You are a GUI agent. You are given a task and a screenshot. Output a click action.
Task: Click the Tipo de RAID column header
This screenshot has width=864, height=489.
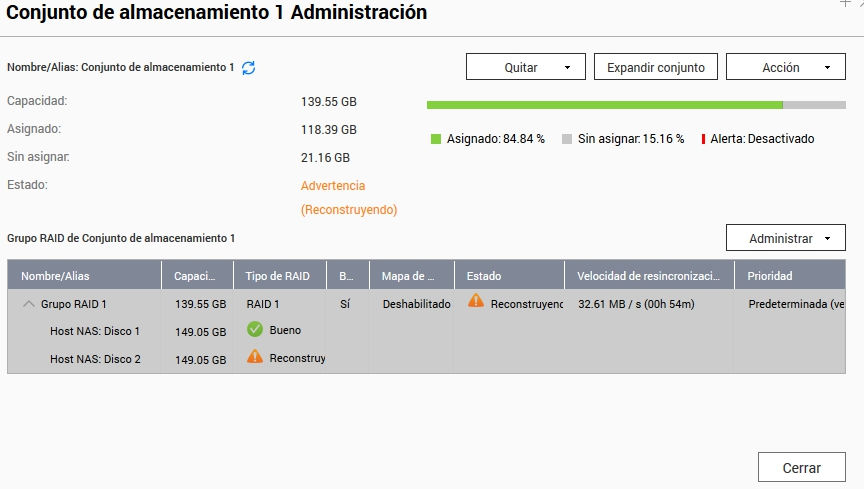pos(278,275)
